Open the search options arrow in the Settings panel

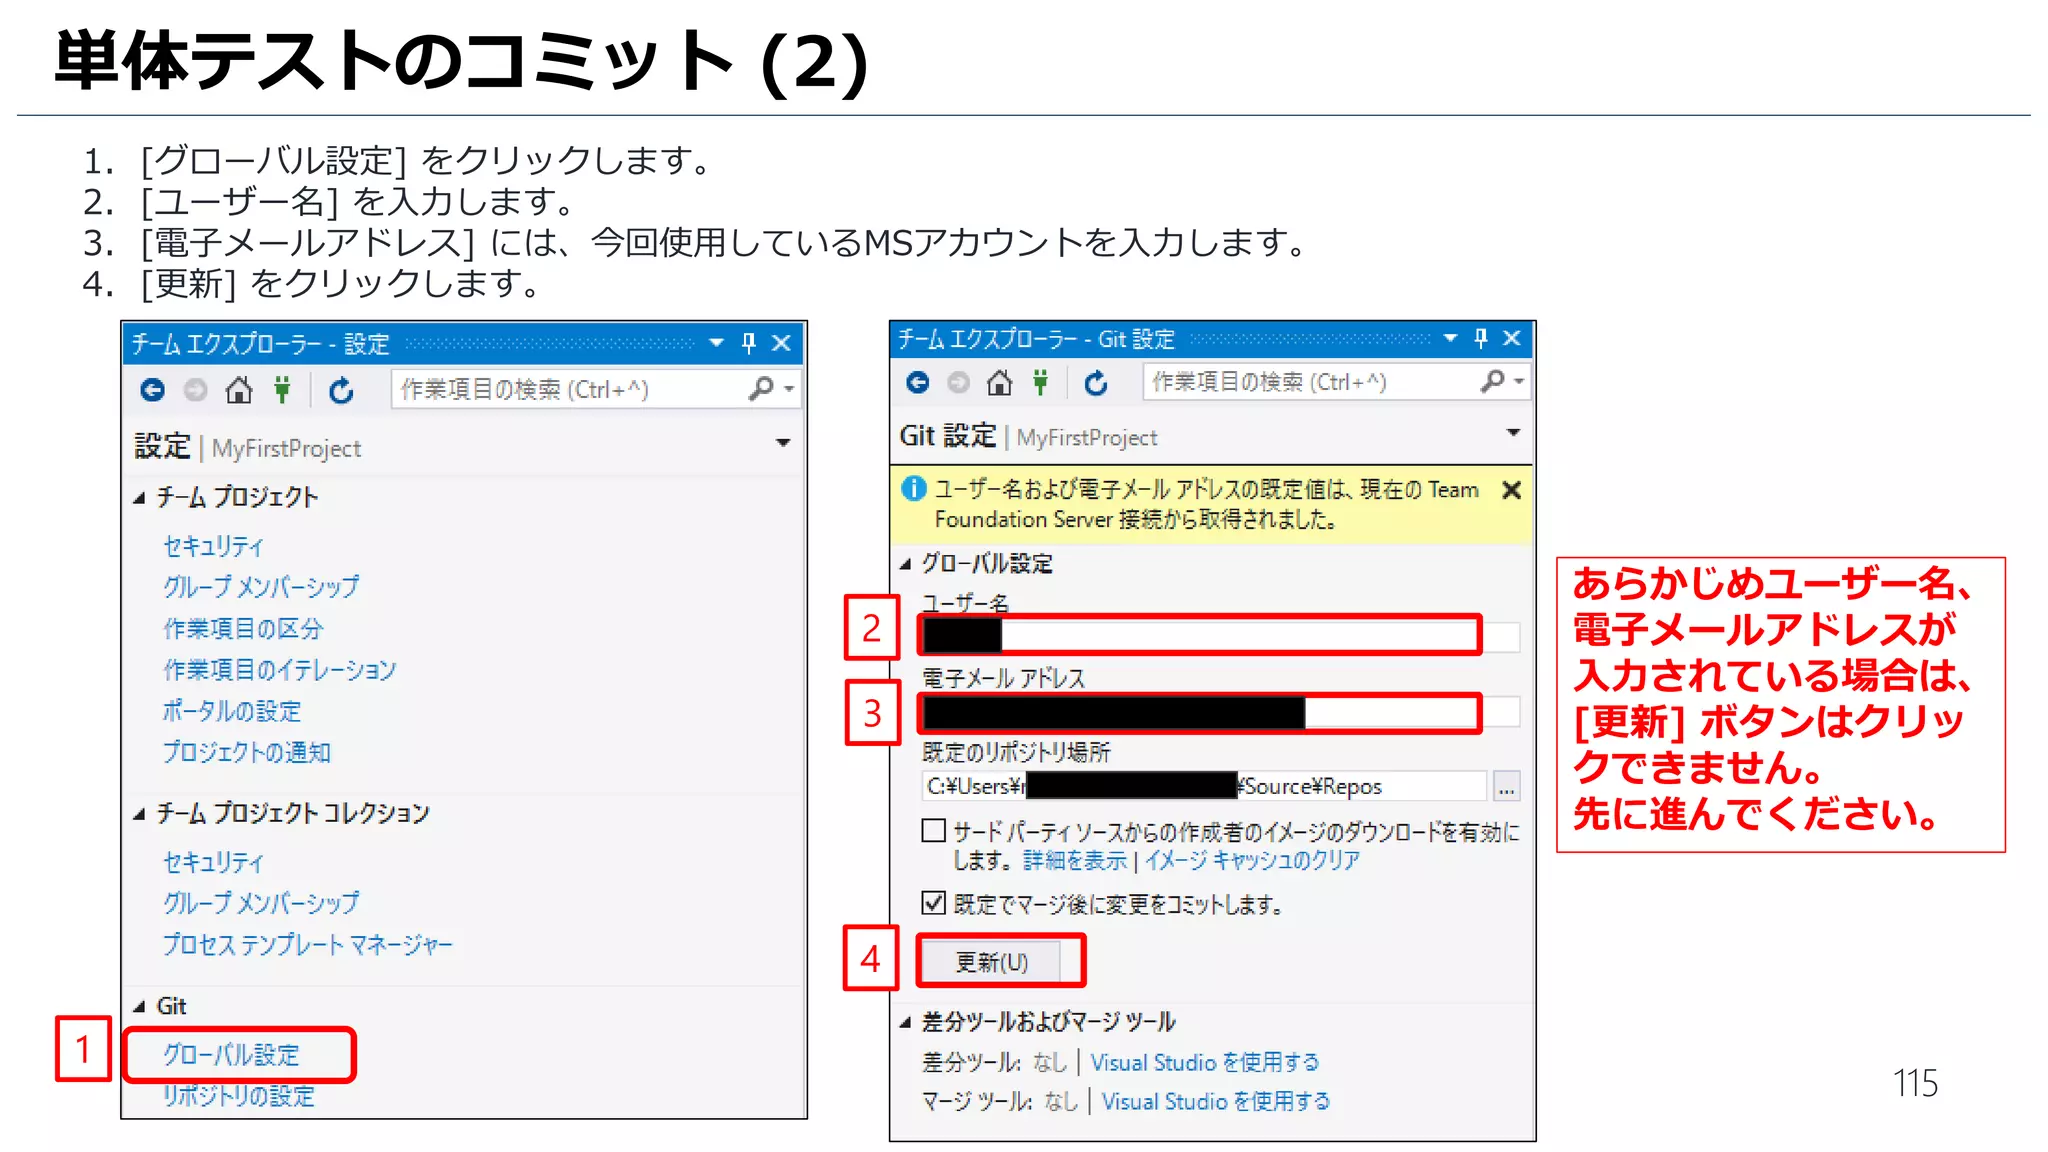[790, 389]
